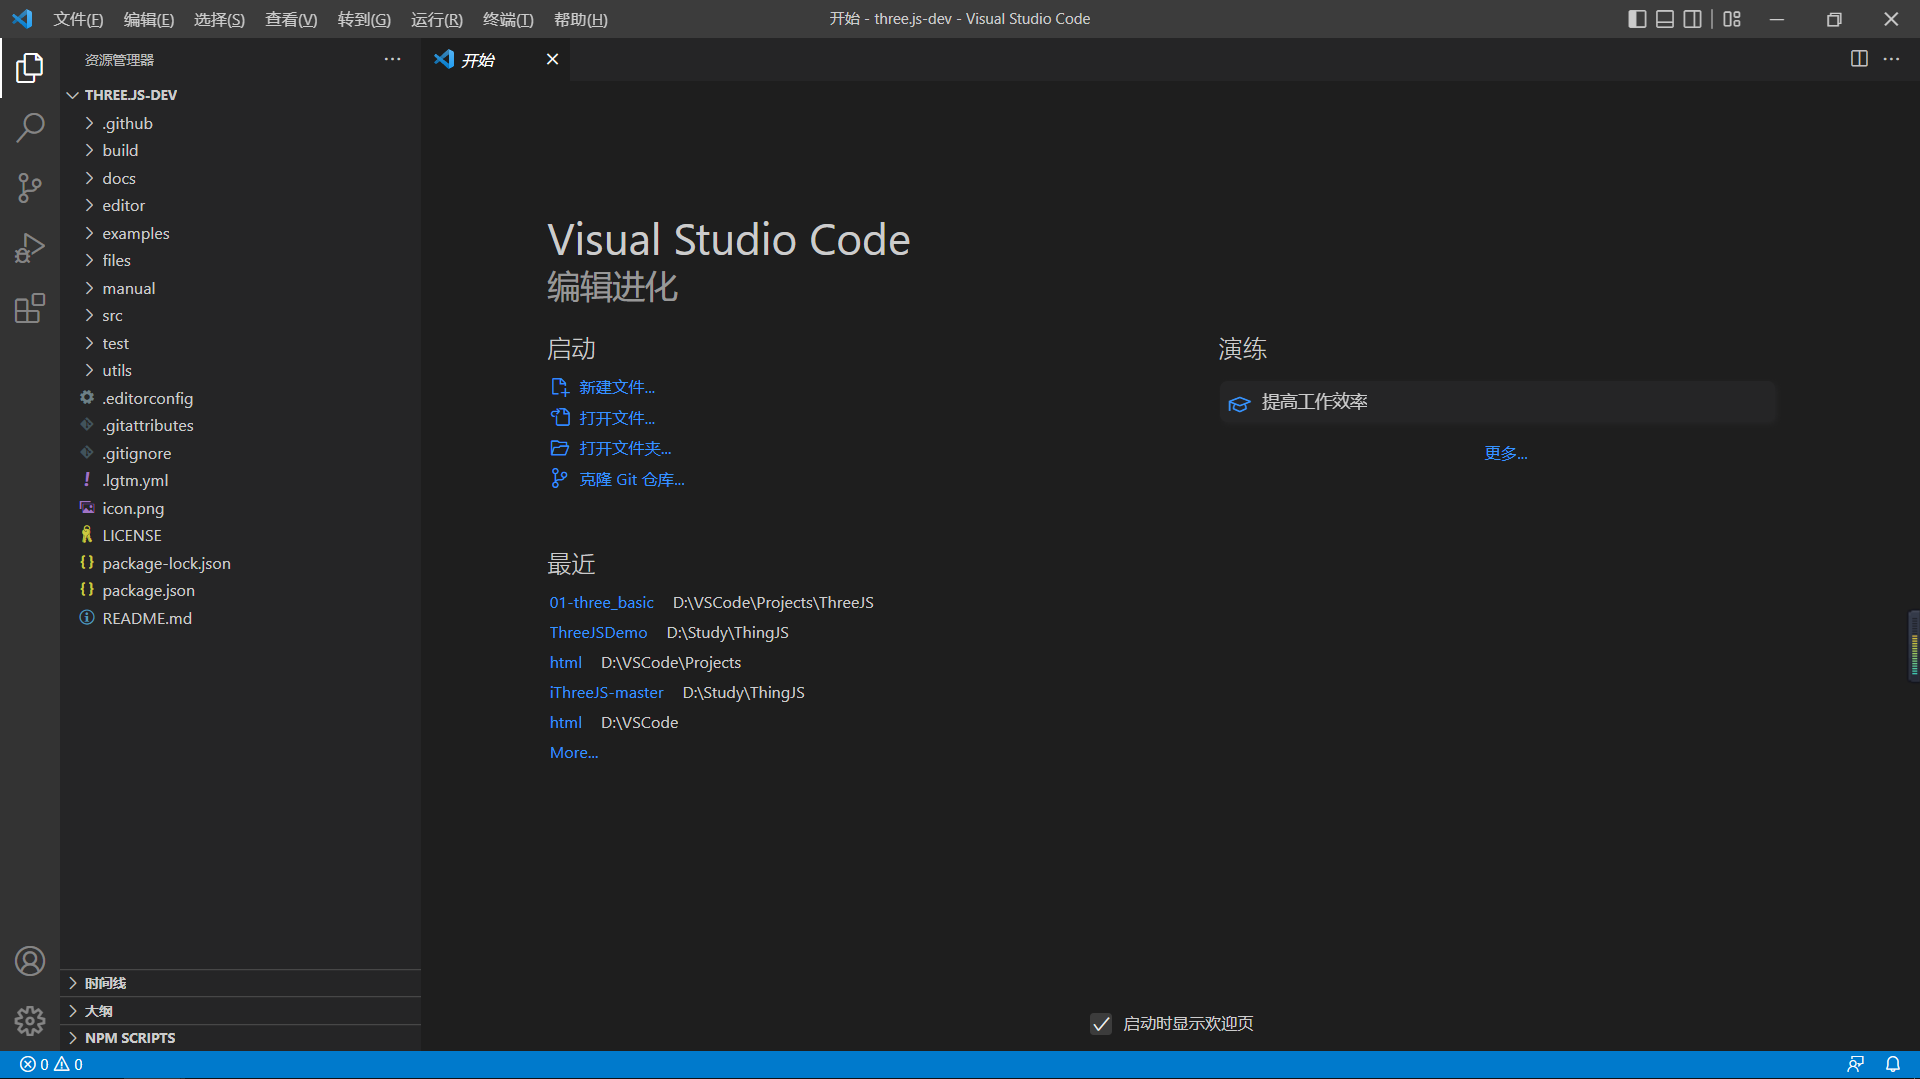Open README.md file

(x=147, y=618)
